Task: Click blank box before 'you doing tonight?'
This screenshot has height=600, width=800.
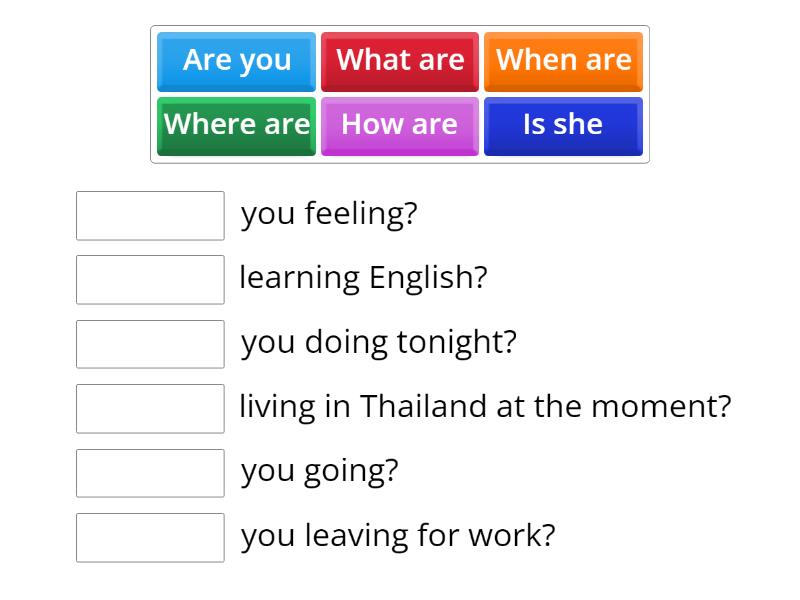Action: pyautogui.click(x=150, y=344)
